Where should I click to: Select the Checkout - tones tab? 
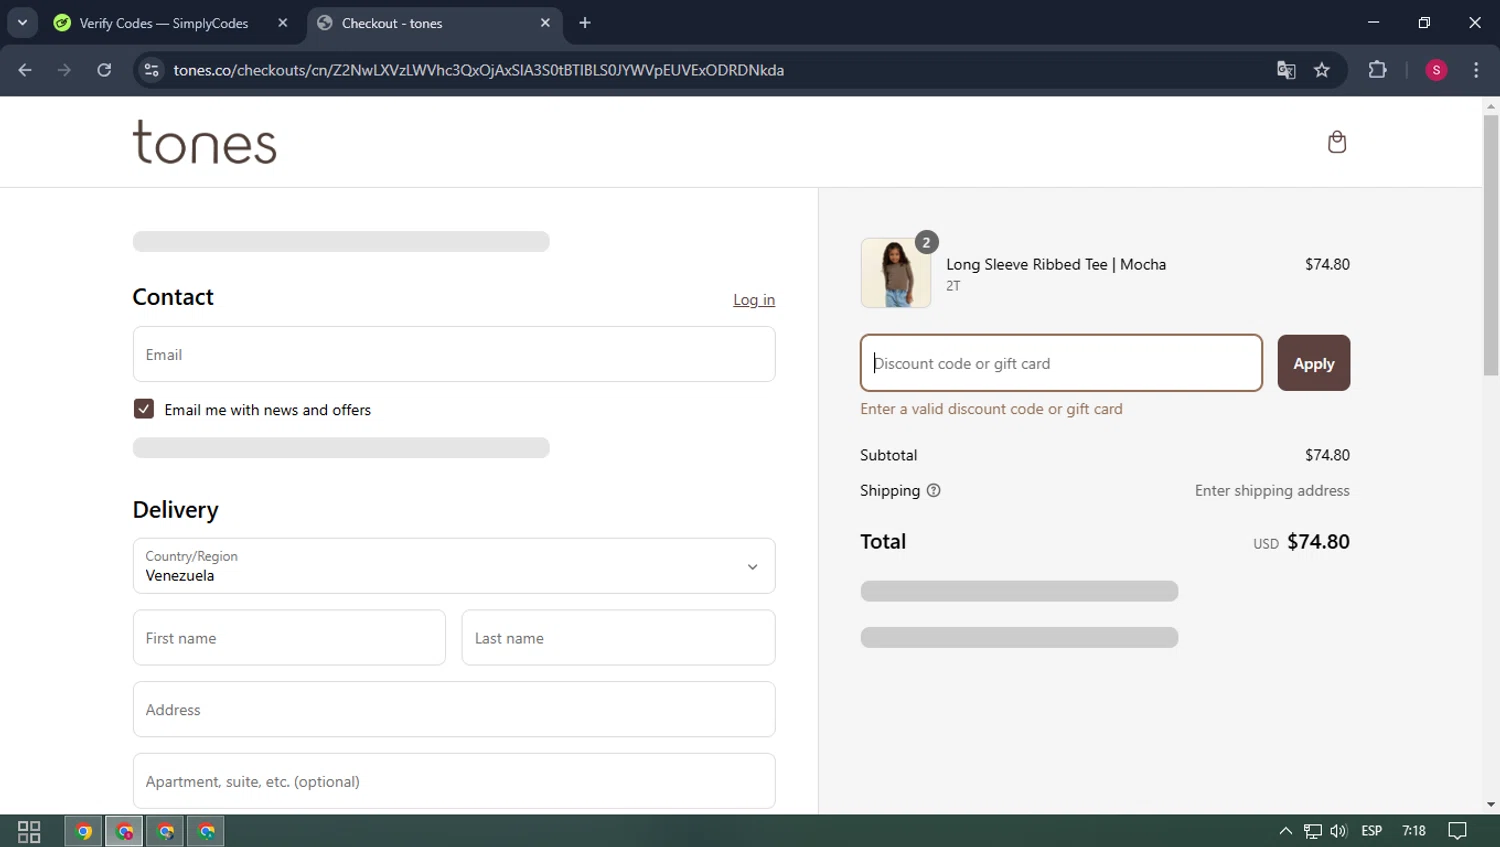tap(435, 23)
